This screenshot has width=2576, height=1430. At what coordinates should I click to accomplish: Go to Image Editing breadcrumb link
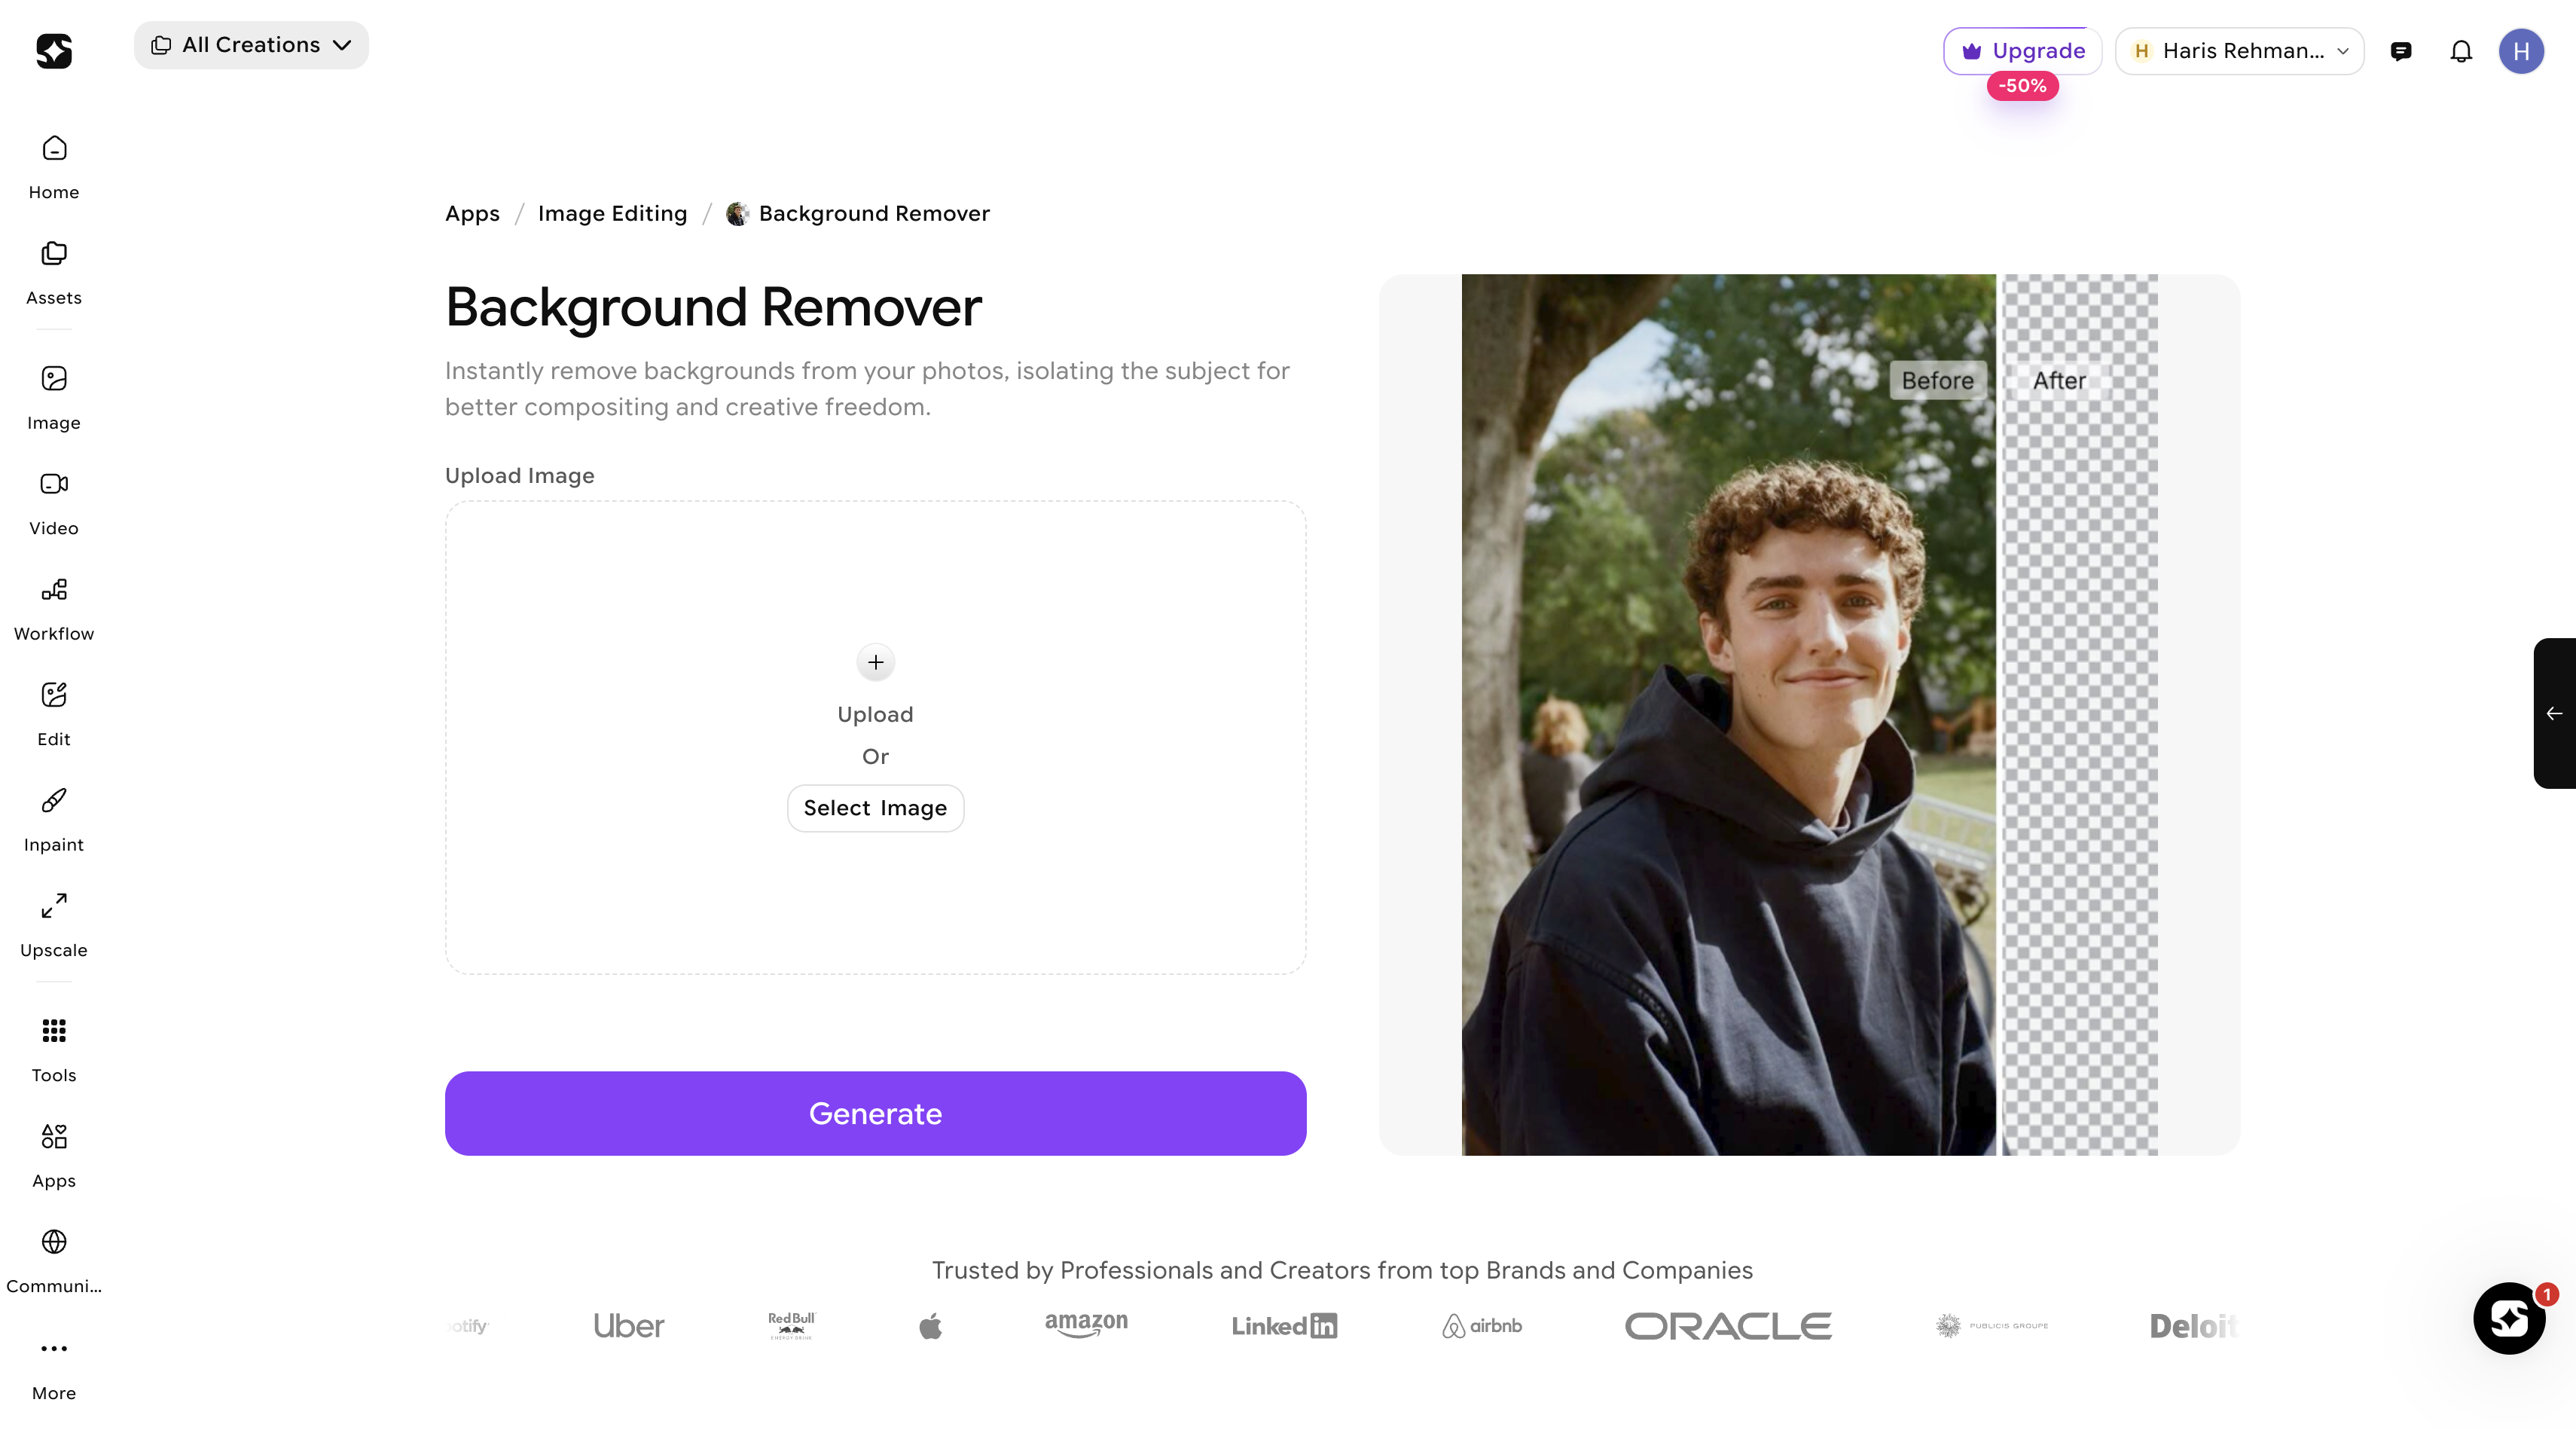612,214
